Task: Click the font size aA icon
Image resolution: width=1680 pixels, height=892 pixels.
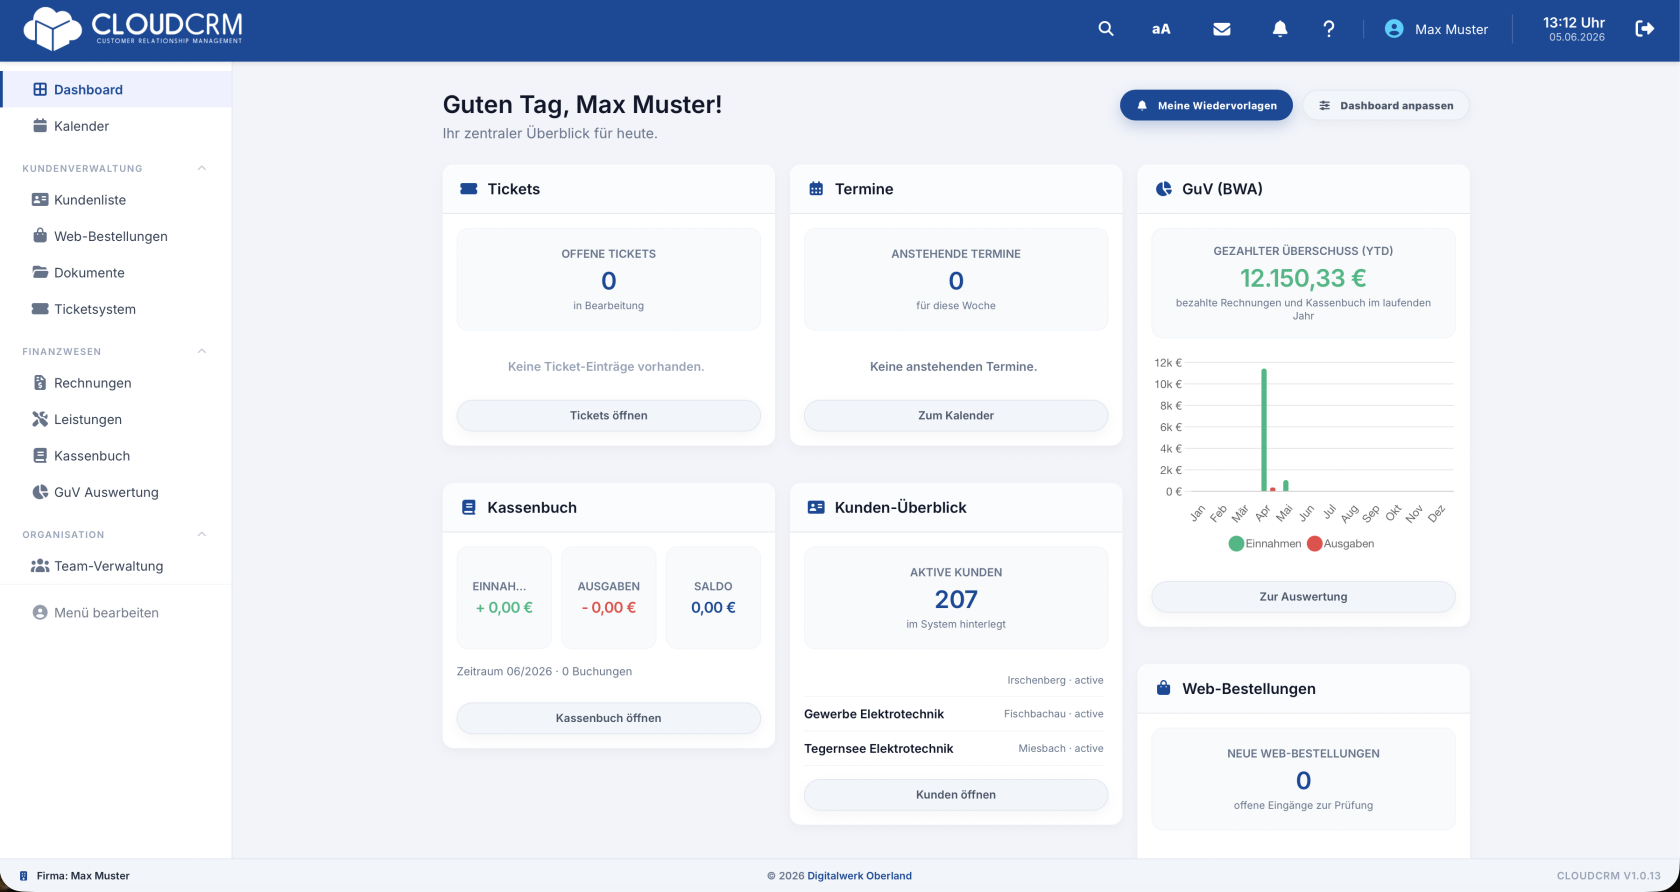Action: (1161, 29)
